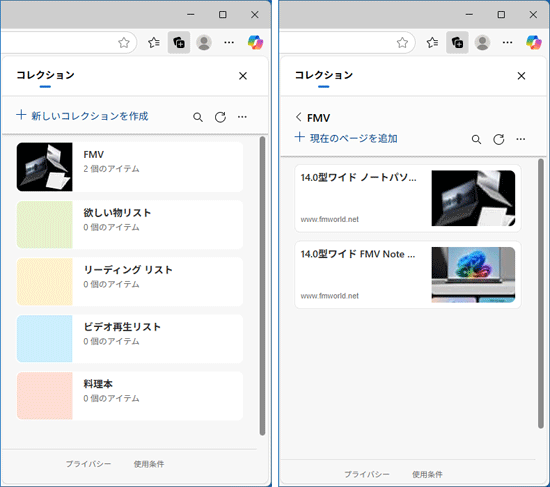Click the yellow swatch of リーディング リスト
This screenshot has width=550, height=487.
coord(45,282)
